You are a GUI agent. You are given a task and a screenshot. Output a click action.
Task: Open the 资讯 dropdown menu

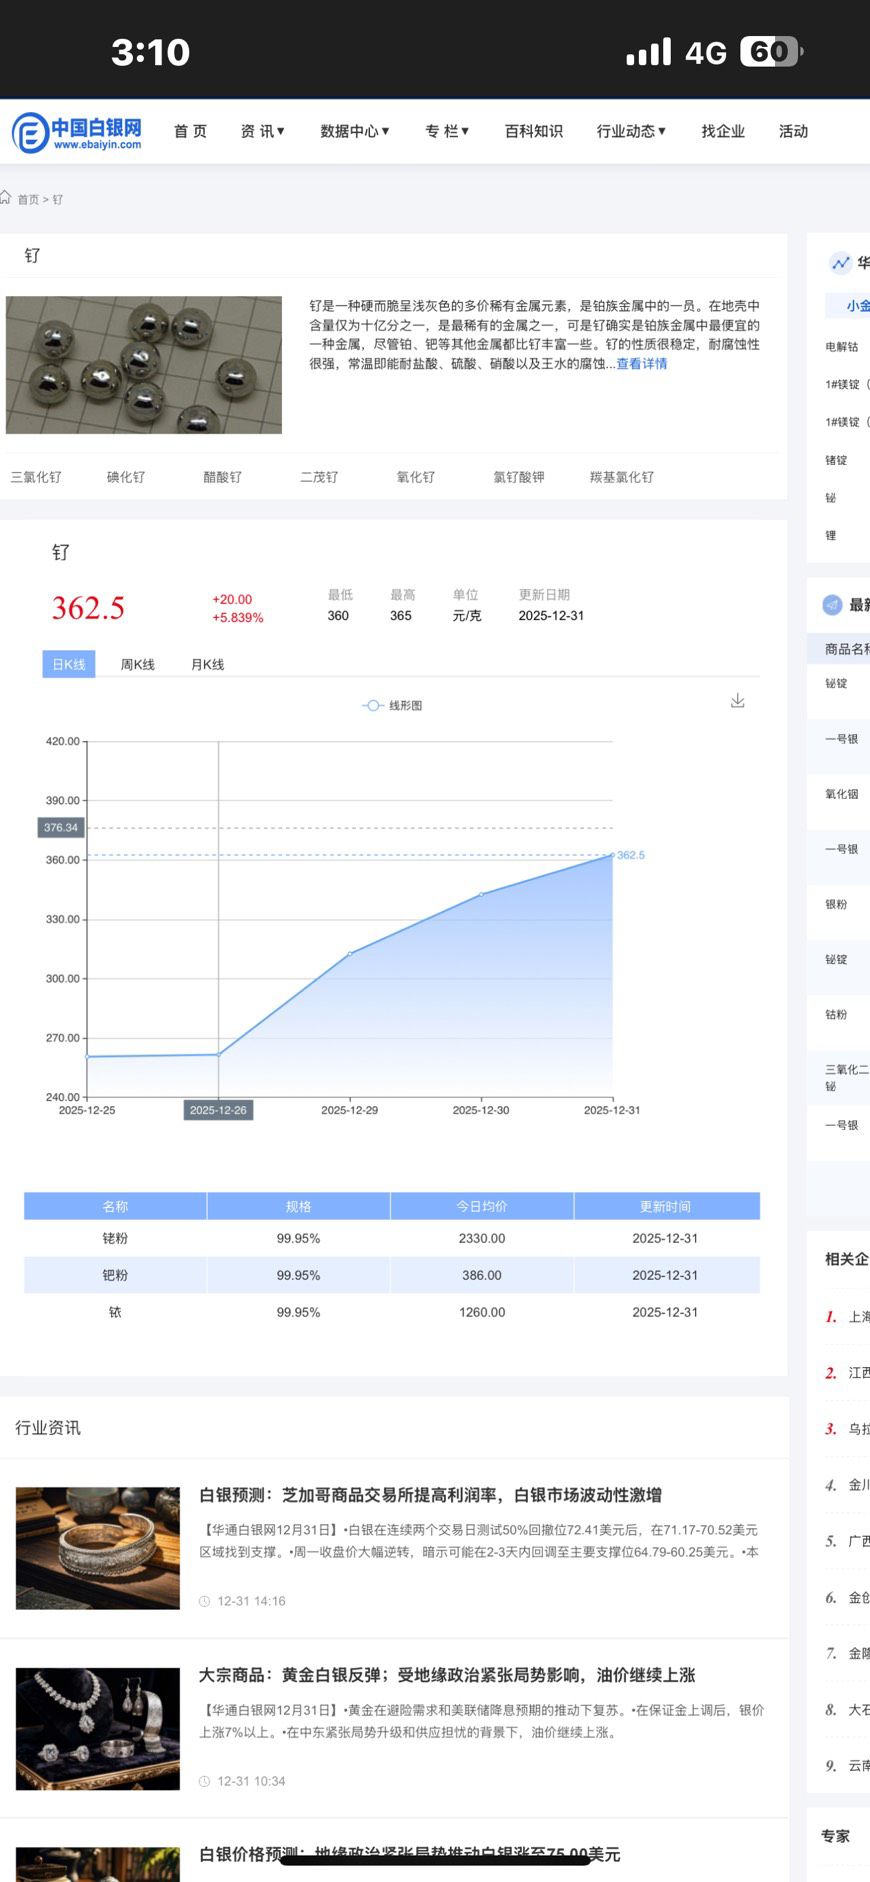(263, 131)
